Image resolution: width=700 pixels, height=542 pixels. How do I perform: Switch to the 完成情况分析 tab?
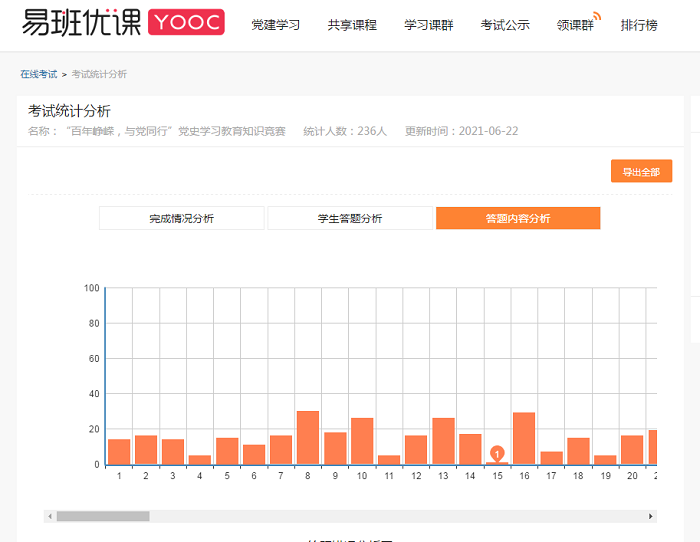click(x=181, y=218)
